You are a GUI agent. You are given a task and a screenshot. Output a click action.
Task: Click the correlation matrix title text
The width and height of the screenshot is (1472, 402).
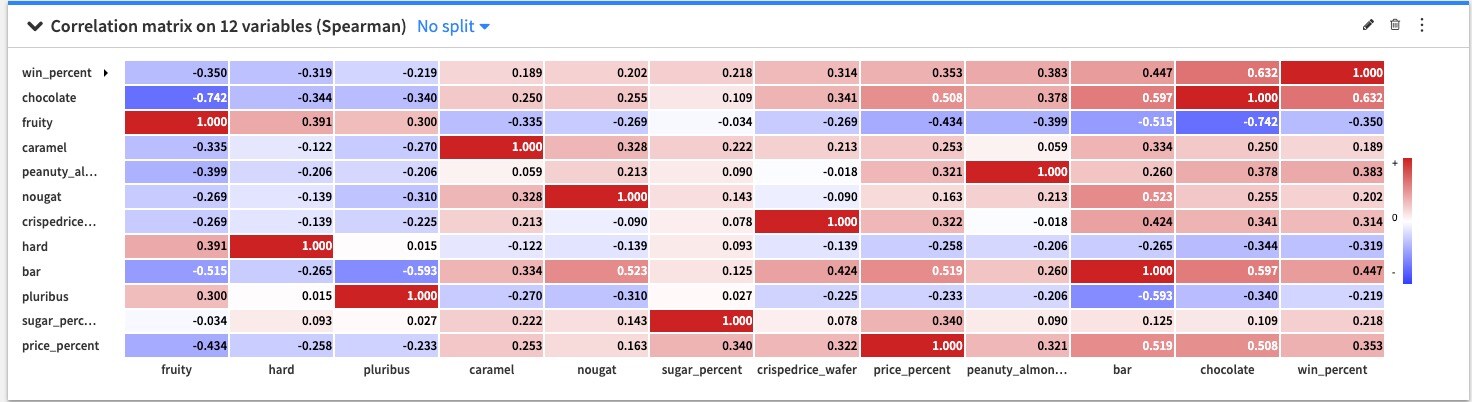click(x=227, y=26)
